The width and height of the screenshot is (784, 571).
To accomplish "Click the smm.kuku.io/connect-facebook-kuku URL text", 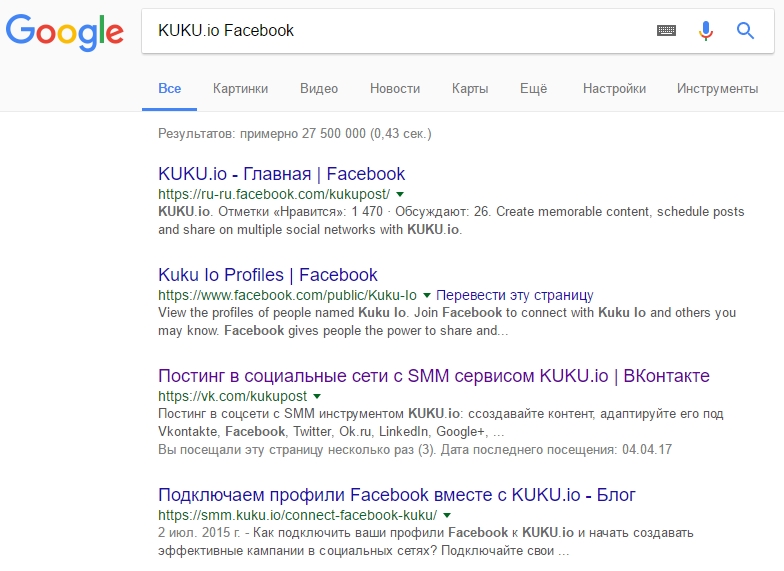I will [298, 515].
